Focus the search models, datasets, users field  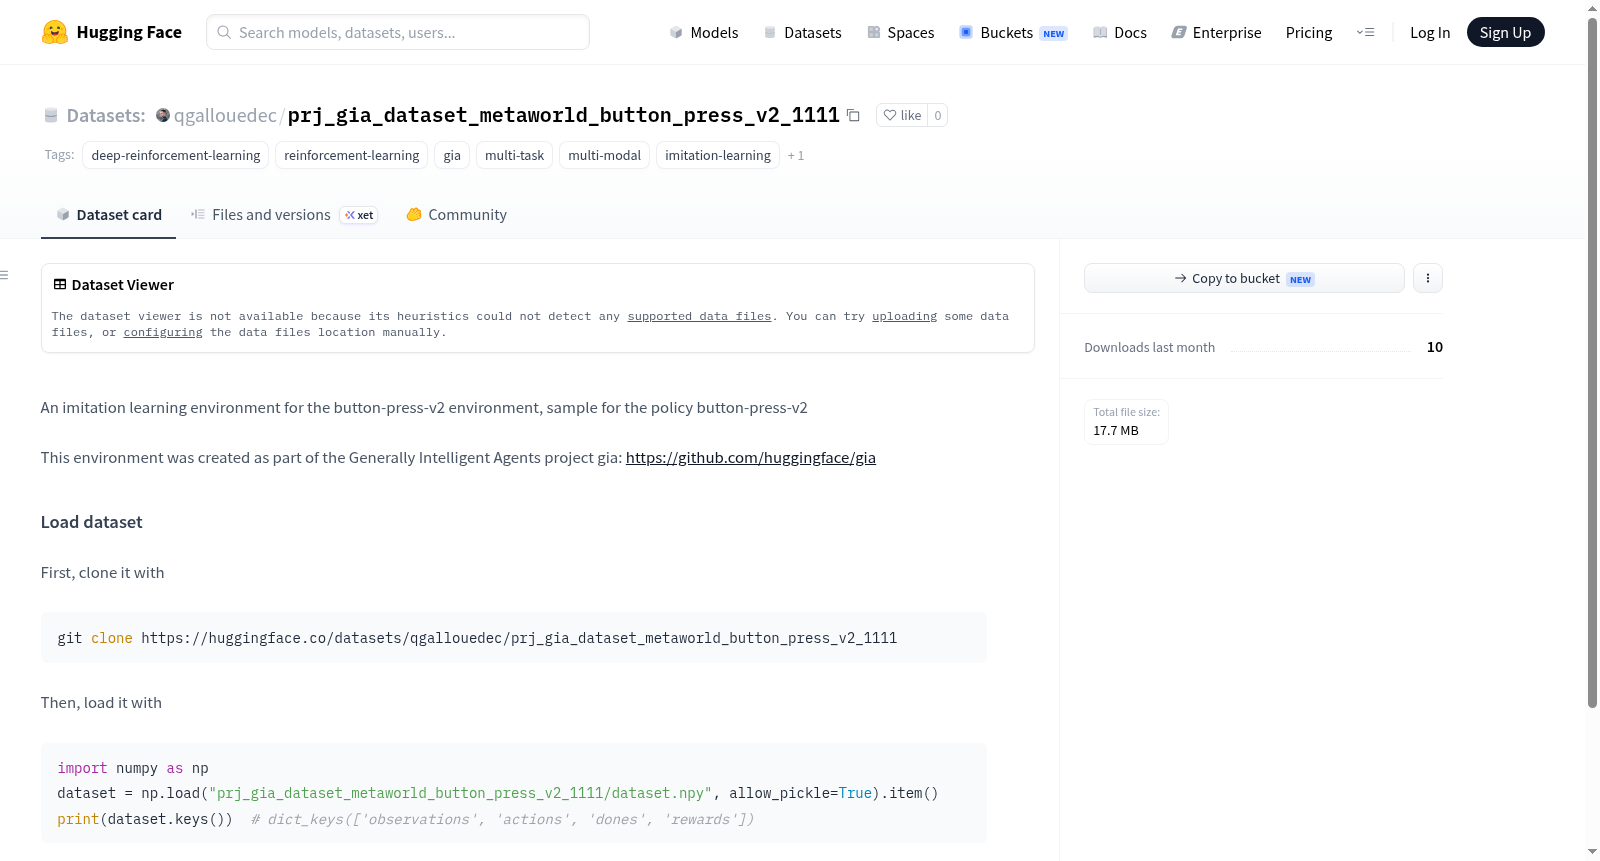pos(398,32)
